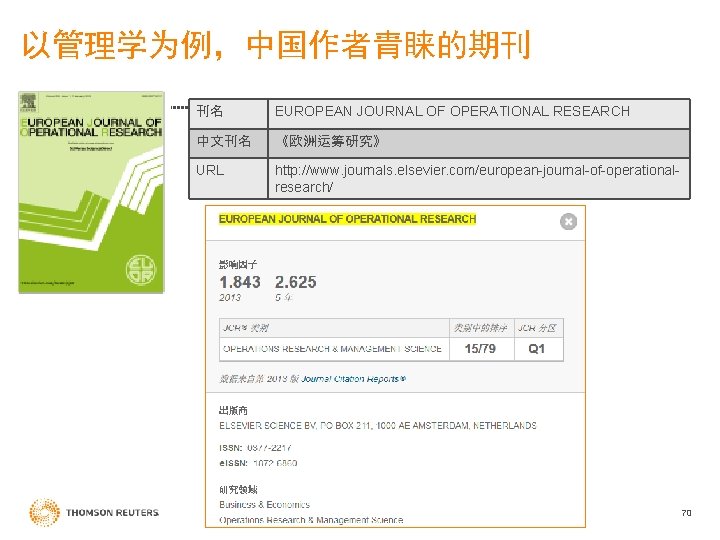Click the ISSN number line
The width and height of the screenshot is (720, 540).
pyautogui.click(x=255, y=447)
